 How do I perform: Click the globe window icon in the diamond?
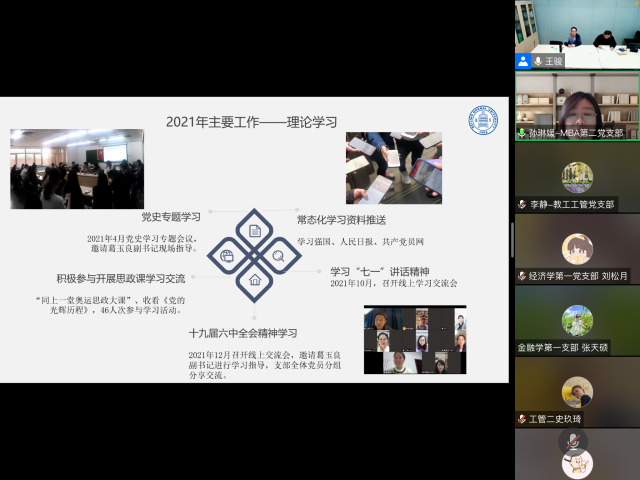tap(229, 256)
